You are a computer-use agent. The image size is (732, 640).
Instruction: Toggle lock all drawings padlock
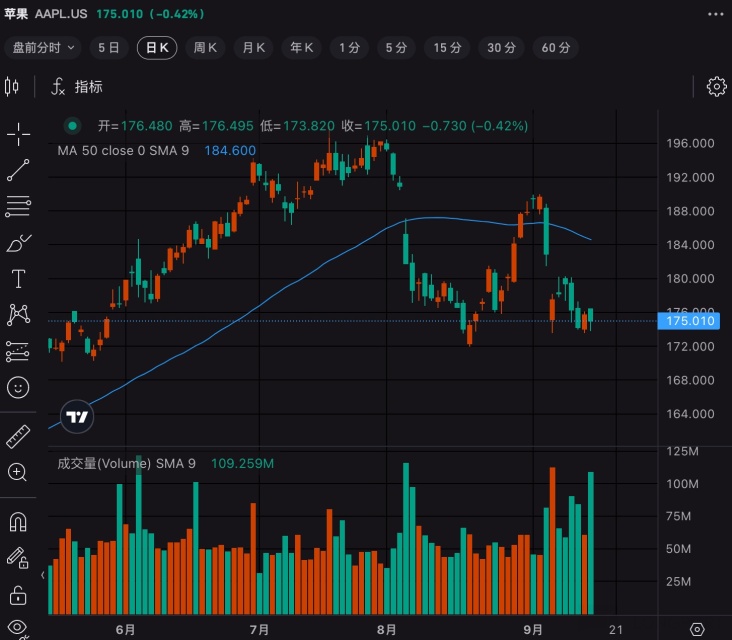click(x=18, y=595)
